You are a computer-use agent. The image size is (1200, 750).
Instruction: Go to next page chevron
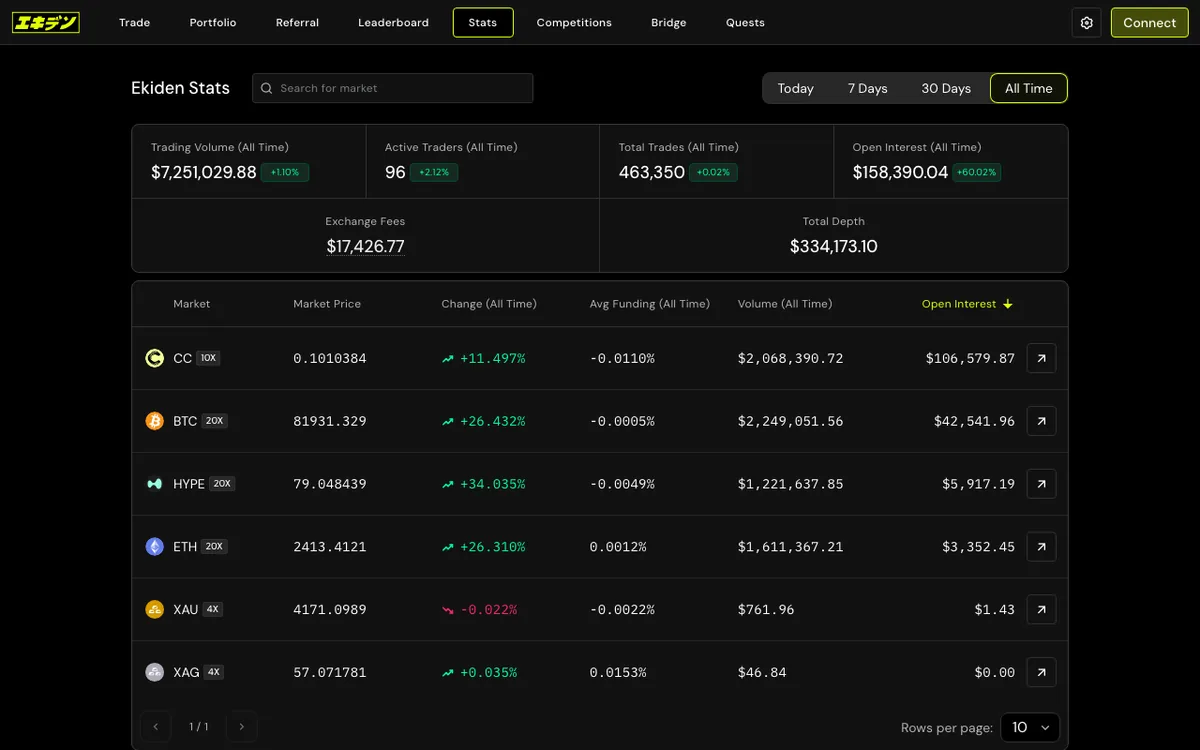(241, 727)
